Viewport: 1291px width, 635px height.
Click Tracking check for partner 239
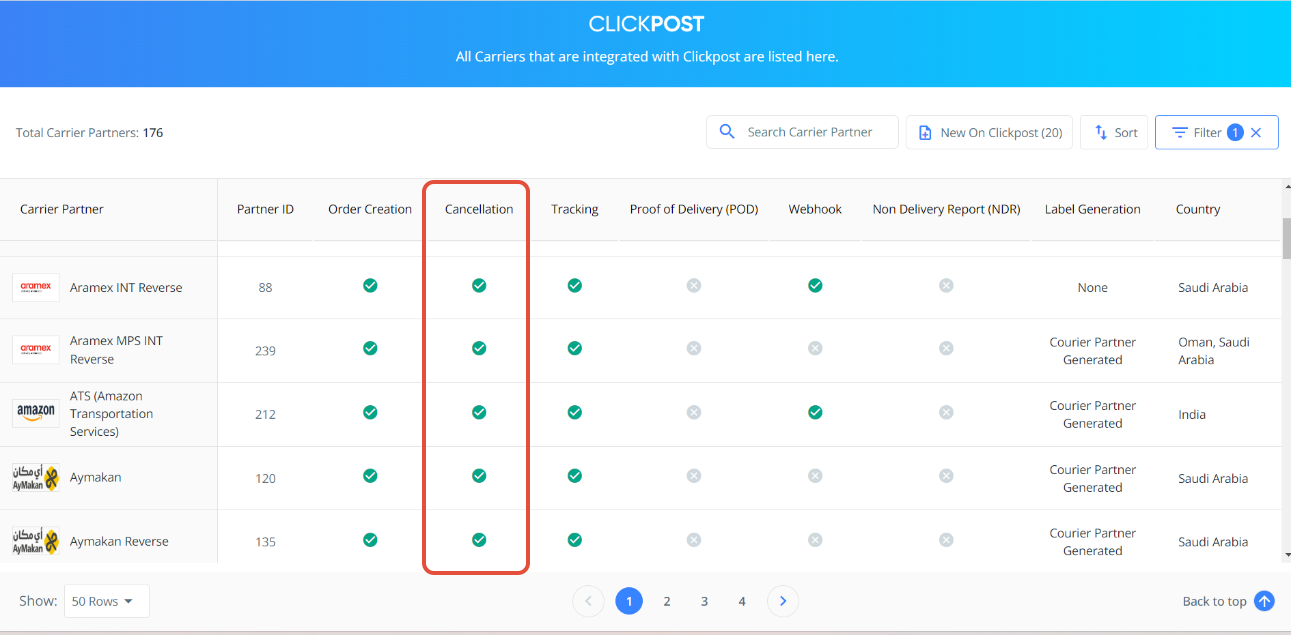[574, 348]
